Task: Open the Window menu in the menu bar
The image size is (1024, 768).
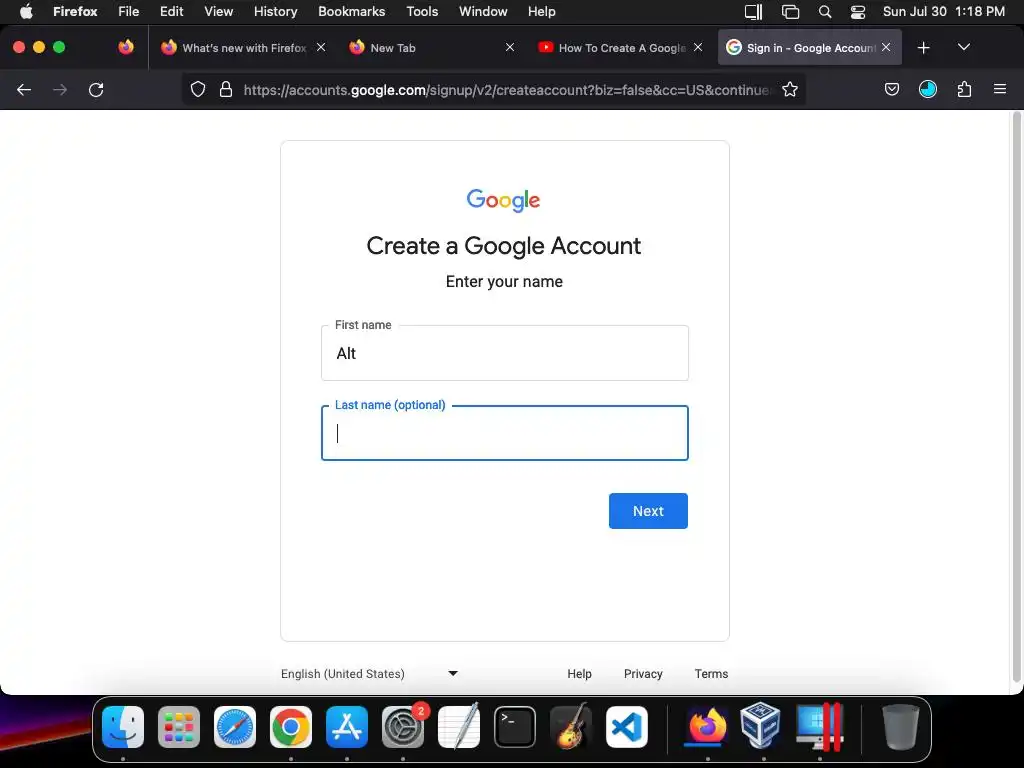Action: [483, 11]
